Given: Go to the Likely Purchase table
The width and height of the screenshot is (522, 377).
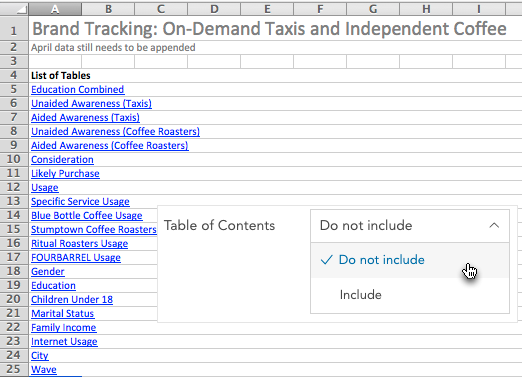Looking at the screenshot, I should point(65,174).
